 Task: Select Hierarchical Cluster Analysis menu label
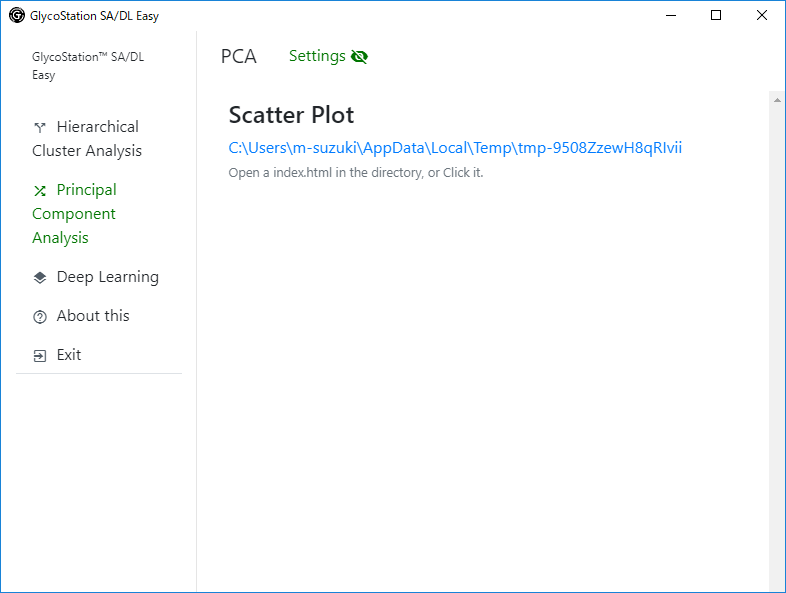point(87,139)
